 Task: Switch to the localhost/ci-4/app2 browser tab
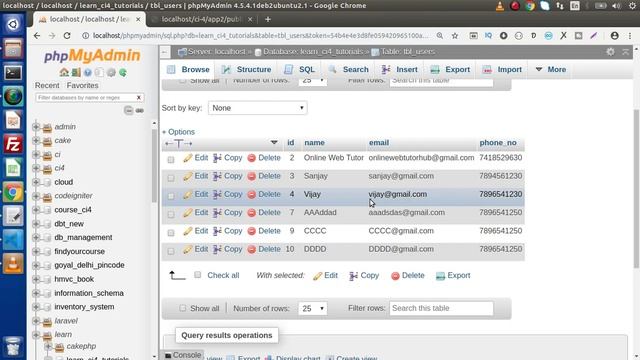click(202, 19)
